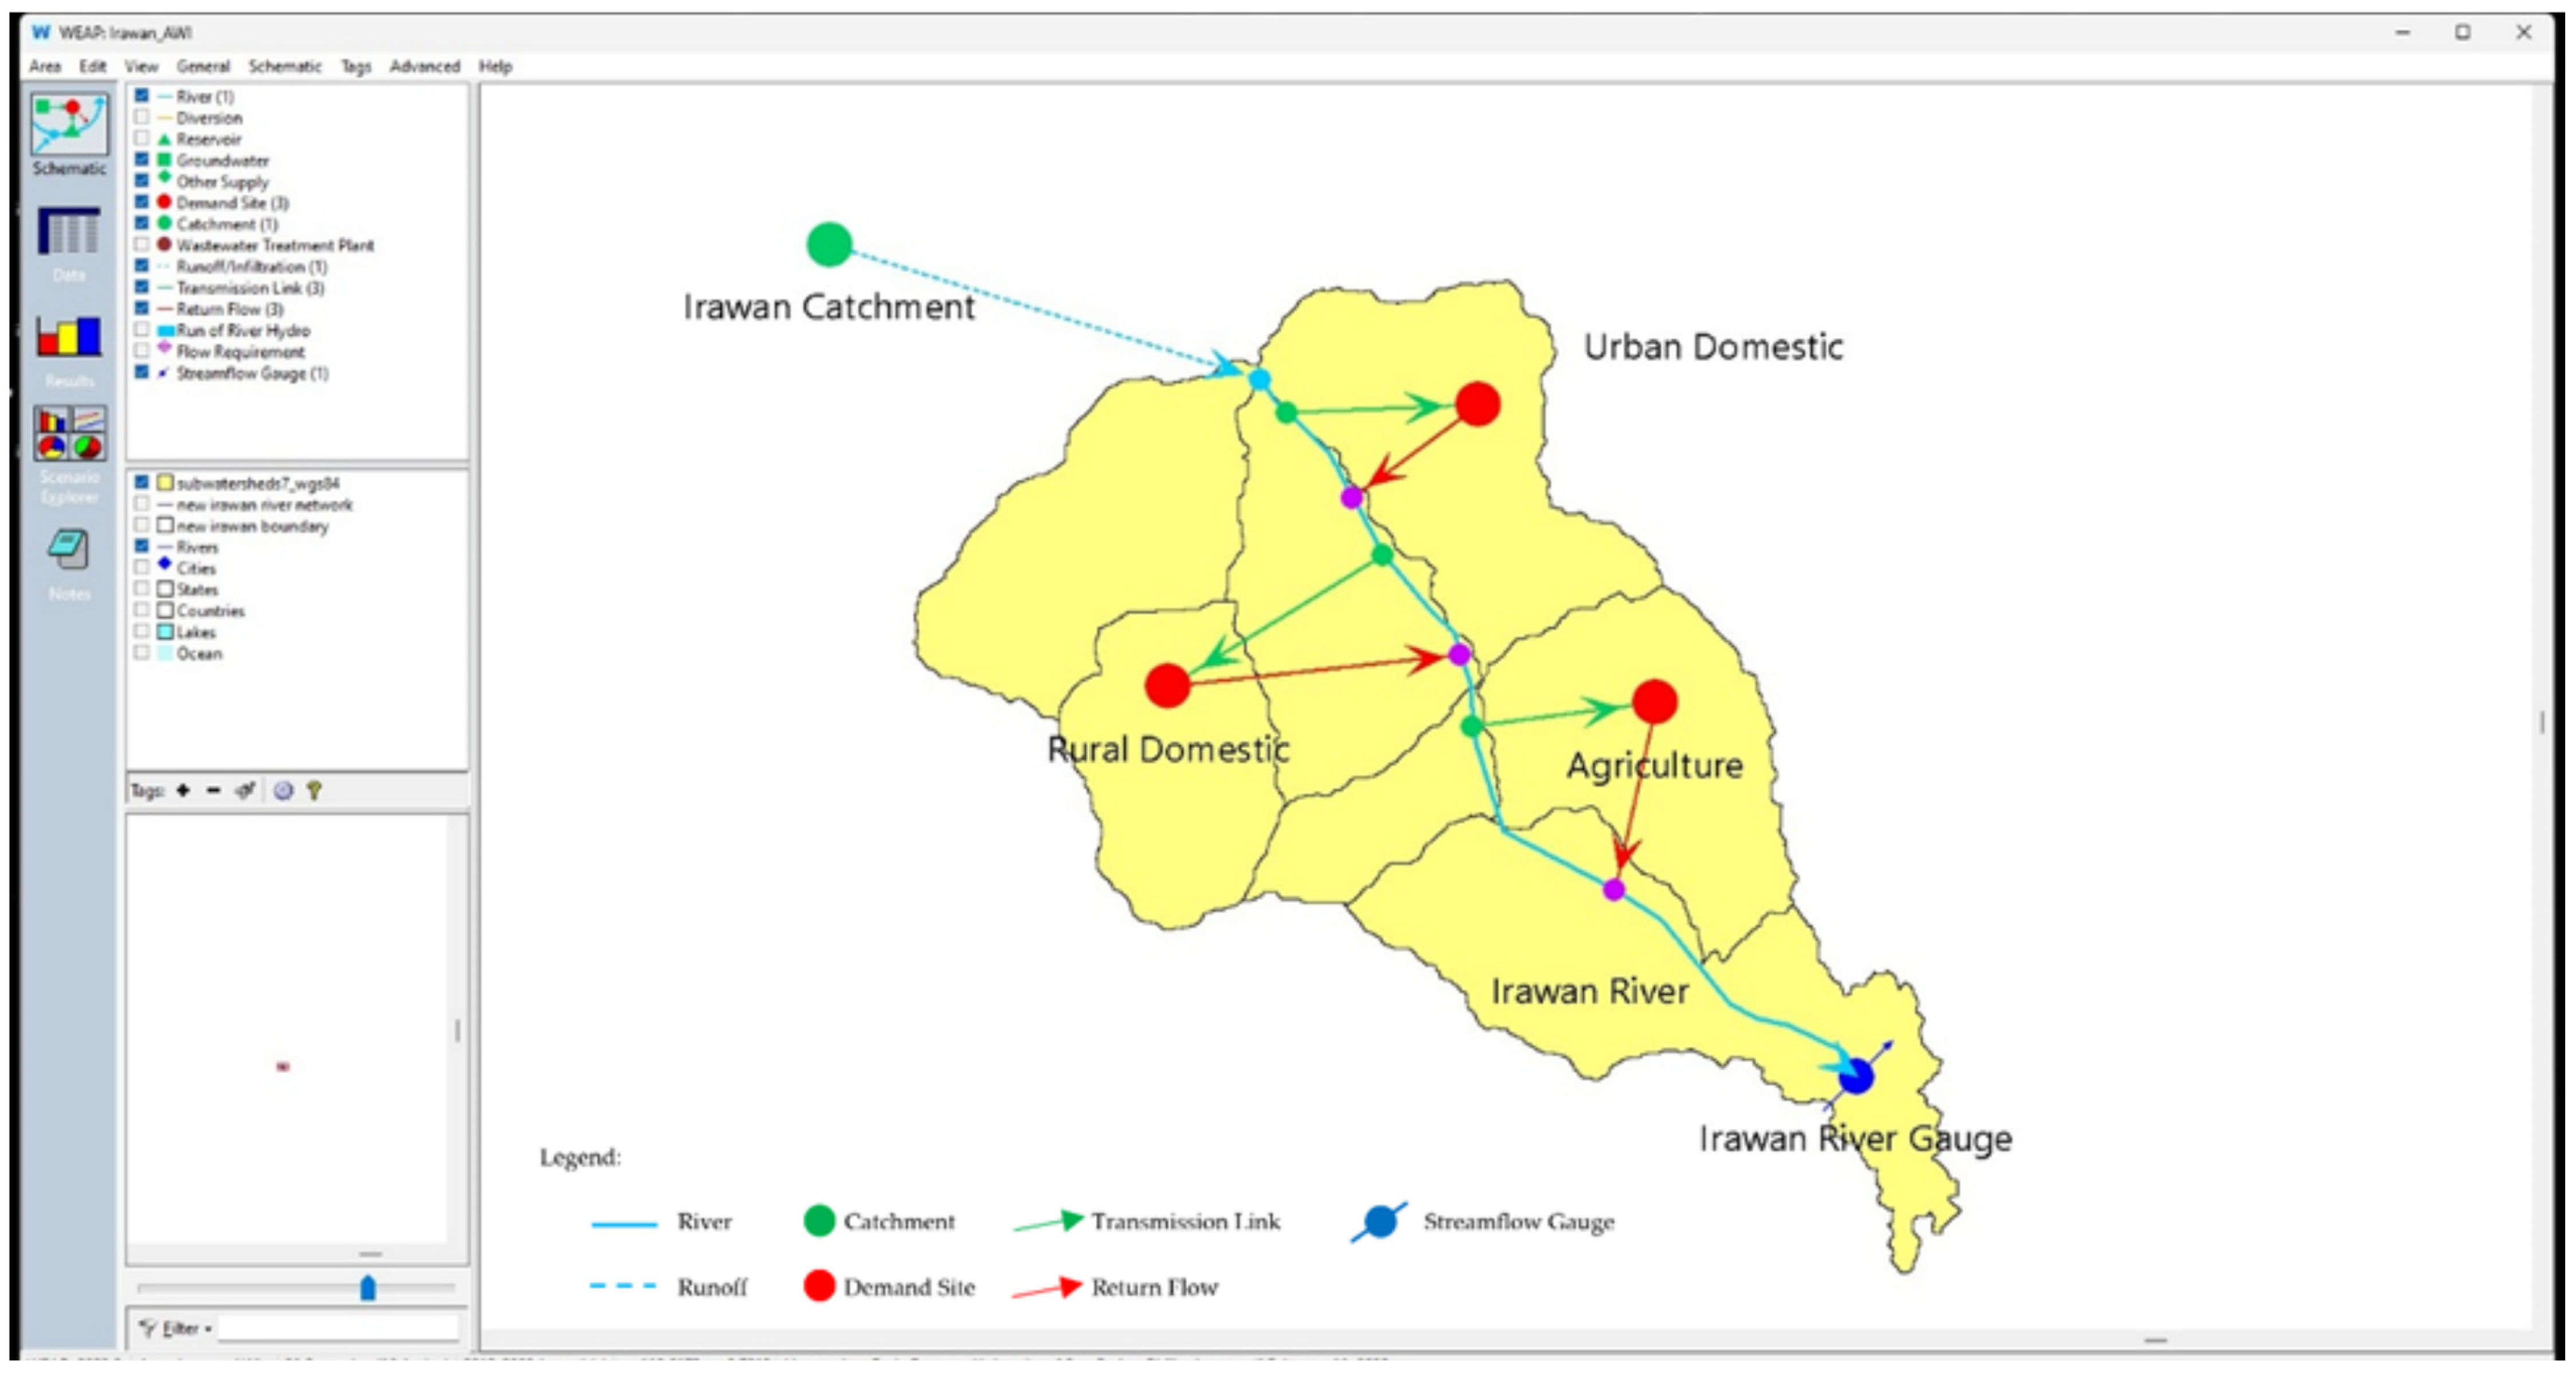The image size is (2576, 1380).
Task: Click the remove tag minus icon
Action: pos(213,790)
